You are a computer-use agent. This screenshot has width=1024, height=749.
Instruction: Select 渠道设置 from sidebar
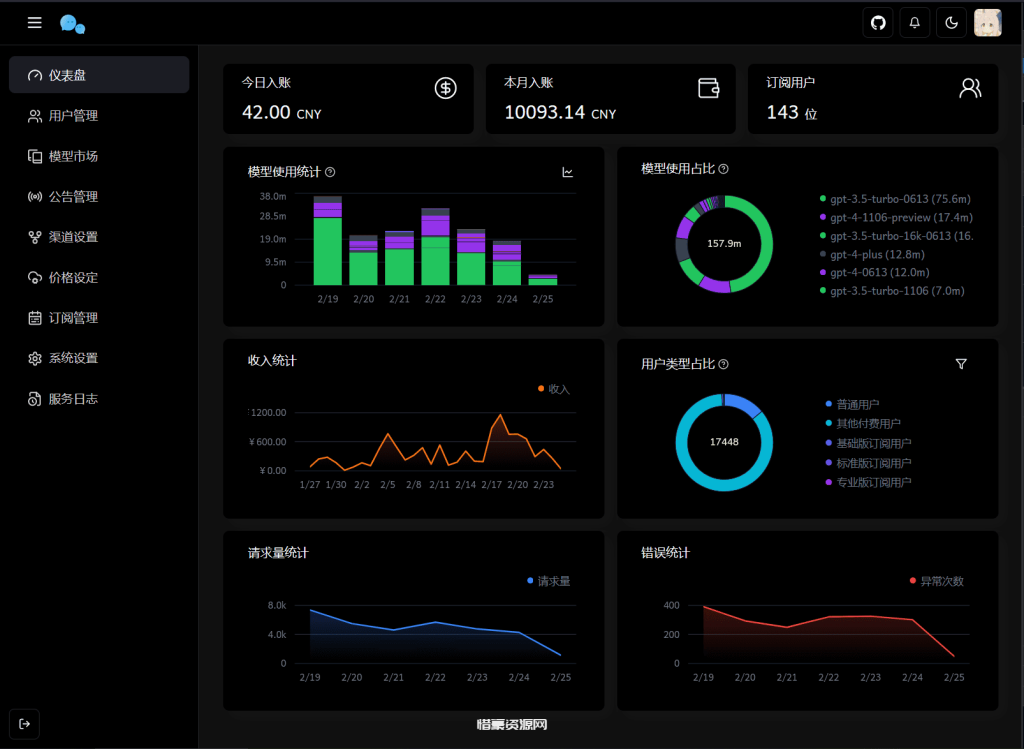pos(73,237)
